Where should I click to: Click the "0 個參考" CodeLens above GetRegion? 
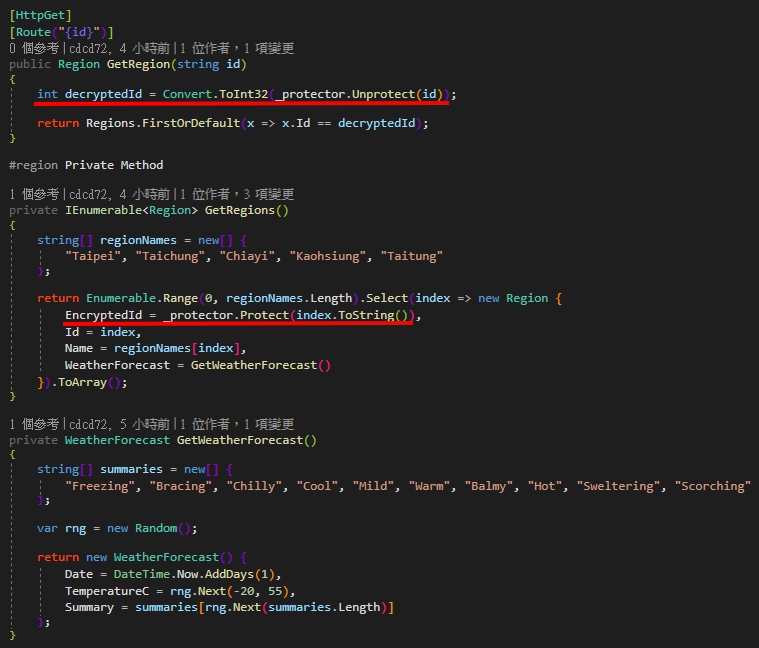[31, 48]
